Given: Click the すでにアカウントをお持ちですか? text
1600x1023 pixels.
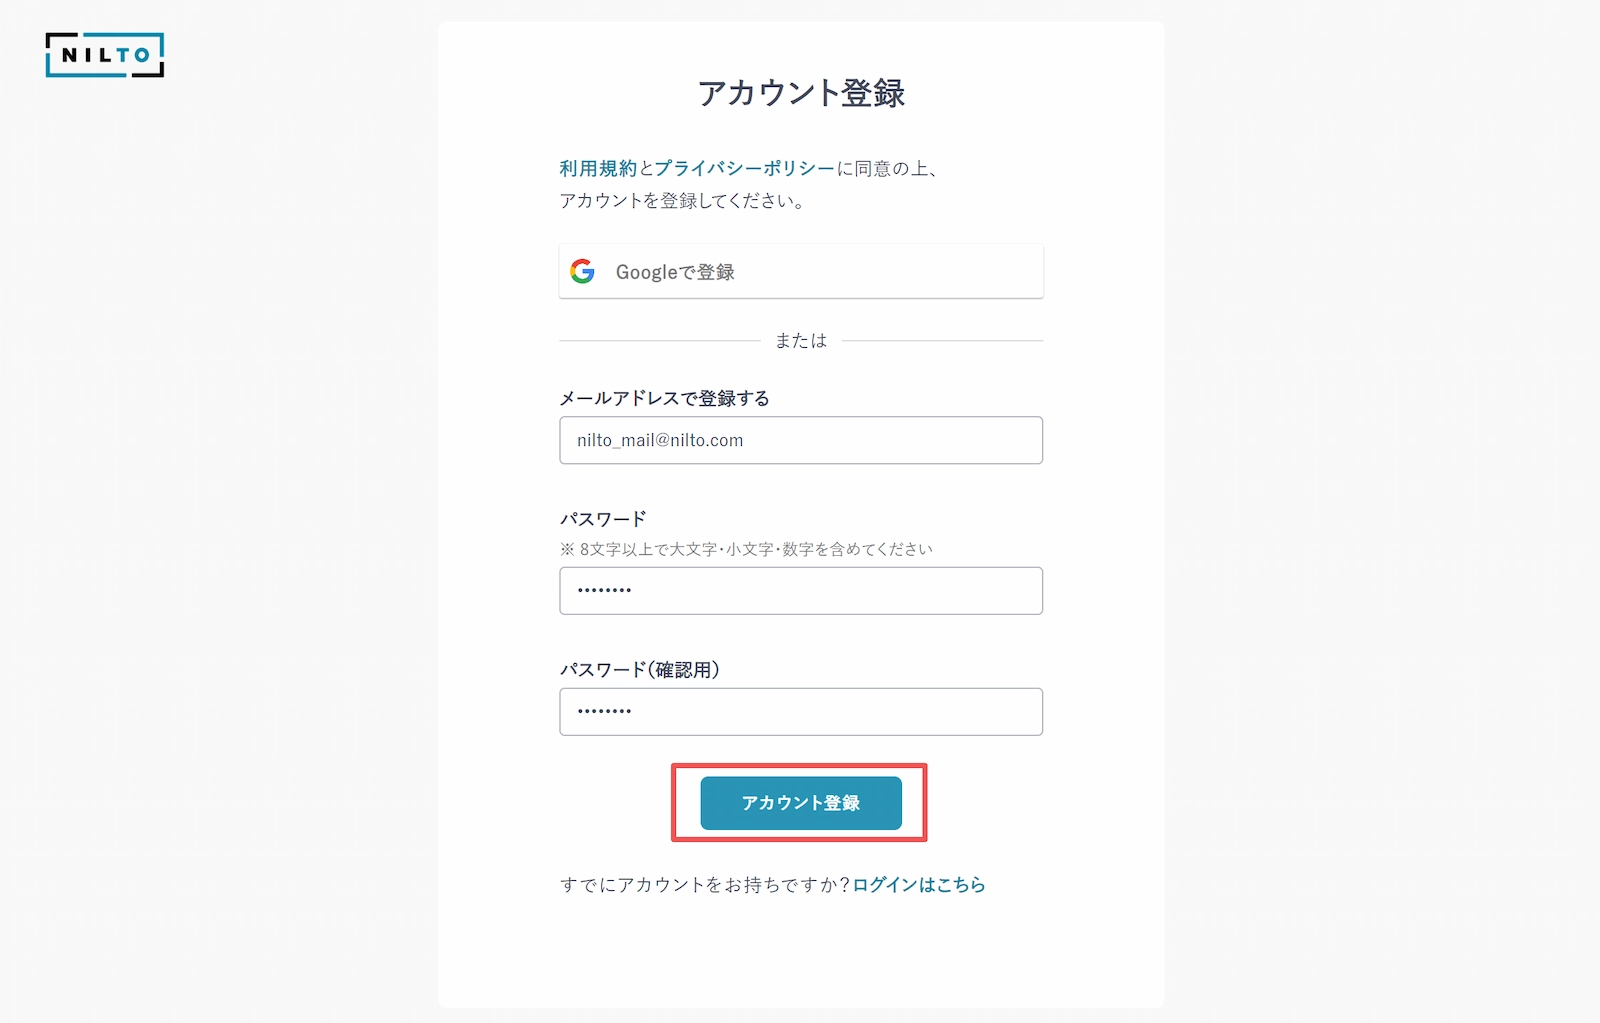Looking at the screenshot, I should [705, 884].
